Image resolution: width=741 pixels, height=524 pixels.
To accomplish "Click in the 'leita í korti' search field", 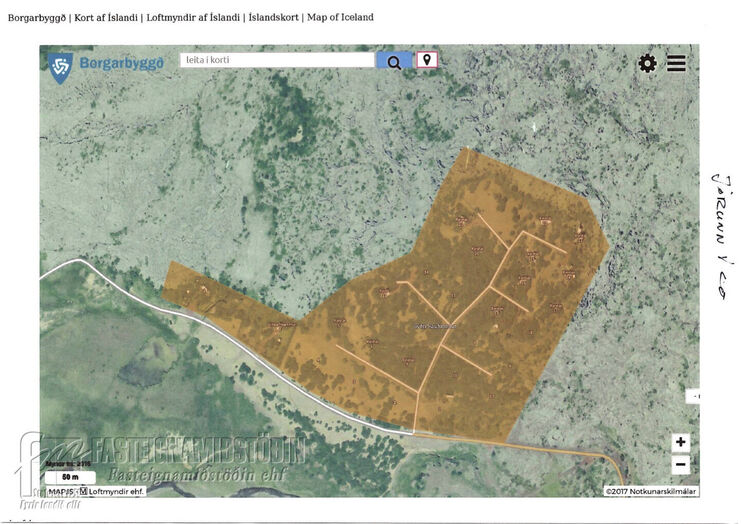I will [277, 60].
